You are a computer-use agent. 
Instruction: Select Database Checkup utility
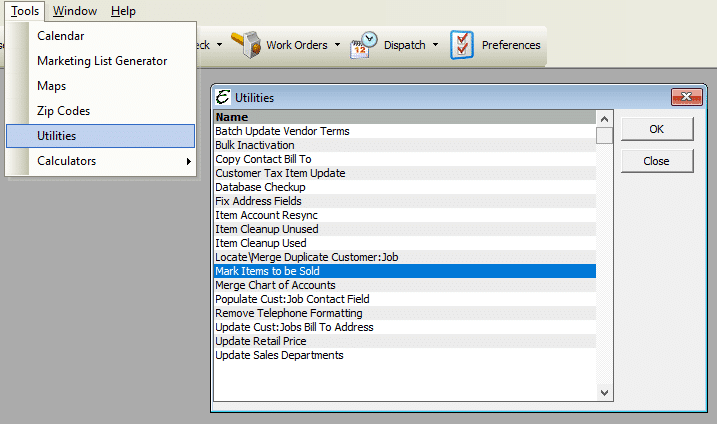pyautogui.click(x=405, y=187)
